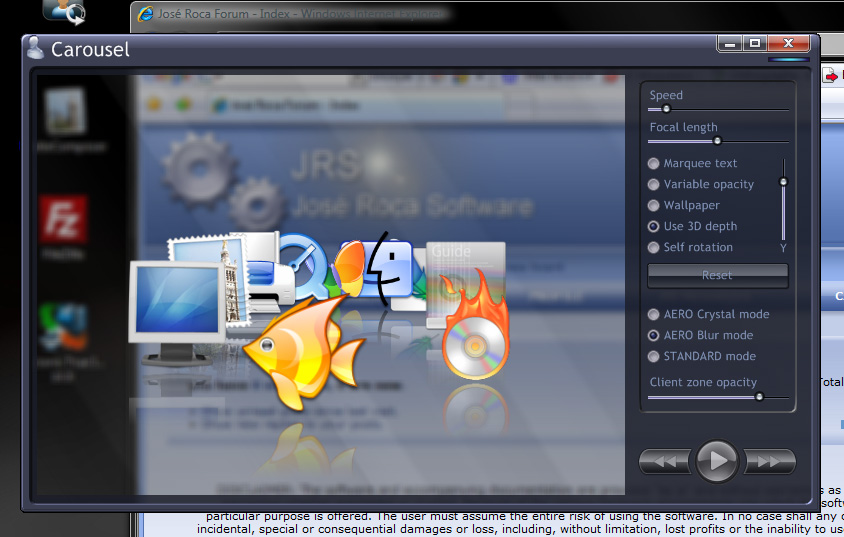Viewport: 844px width, 537px height.
Task: Click the vertical Y axis slider handle
Action: (784, 182)
